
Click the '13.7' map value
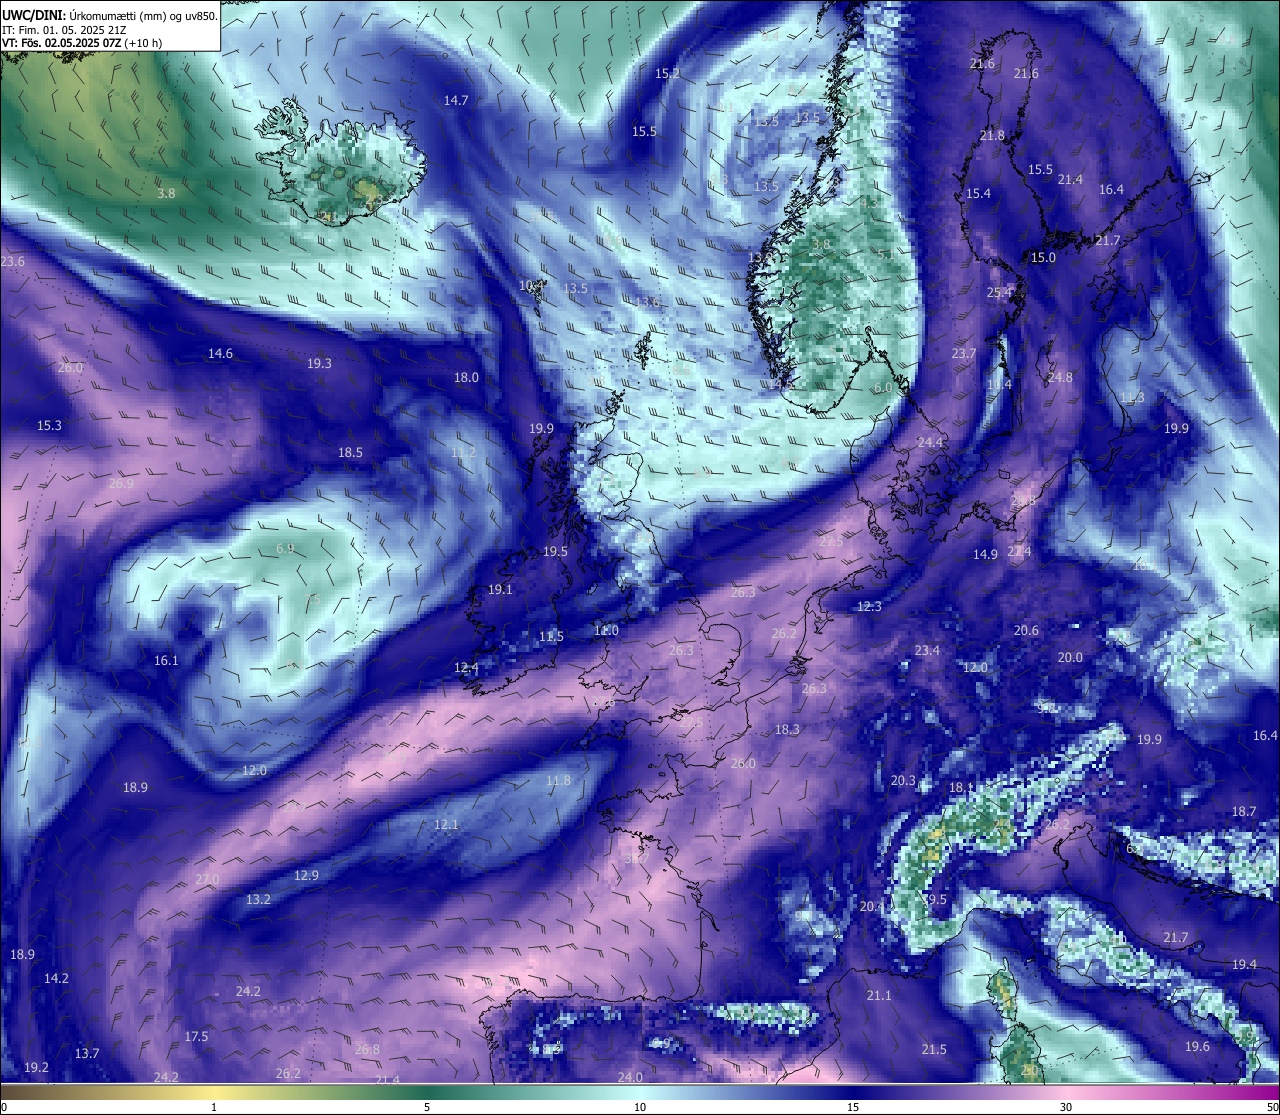point(87,1054)
